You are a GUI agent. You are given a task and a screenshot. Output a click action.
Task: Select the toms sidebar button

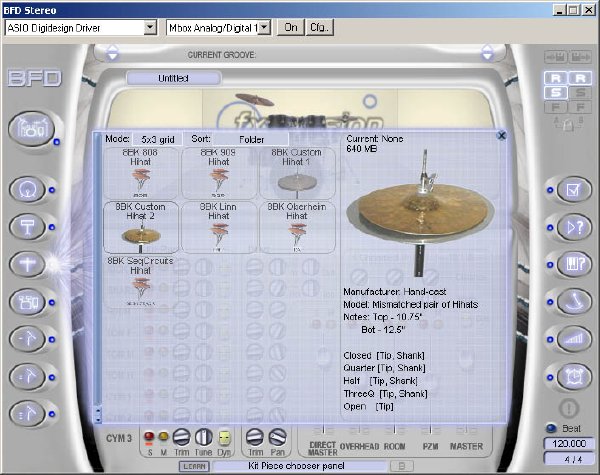28,302
